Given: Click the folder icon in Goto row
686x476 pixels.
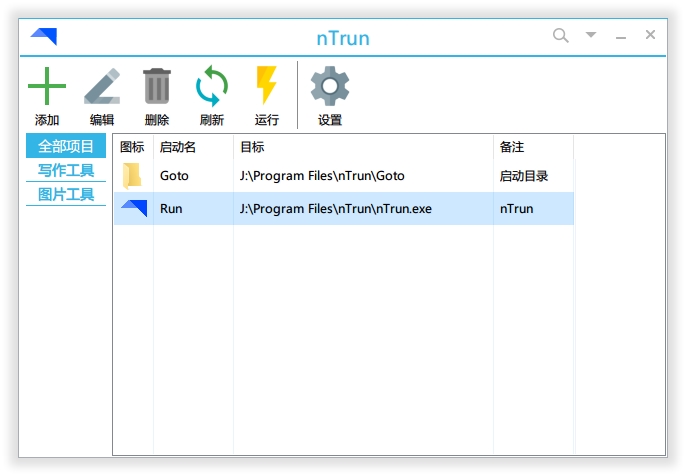Looking at the screenshot, I should [132, 176].
